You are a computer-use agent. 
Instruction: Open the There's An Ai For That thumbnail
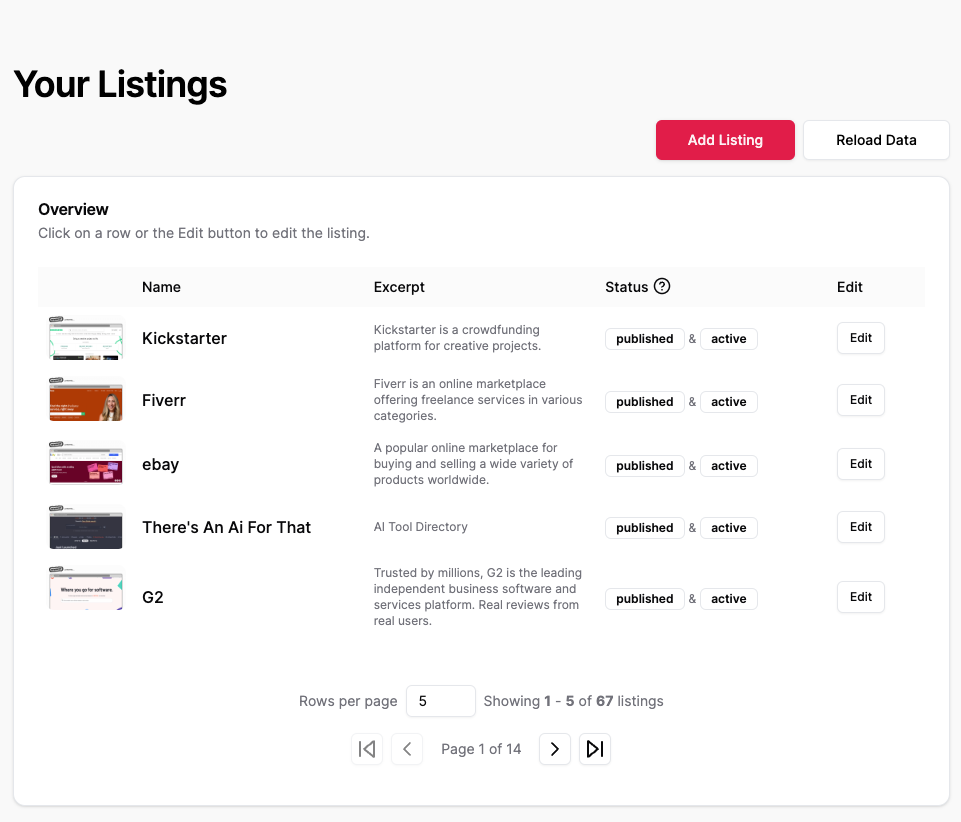pos(86,527)
